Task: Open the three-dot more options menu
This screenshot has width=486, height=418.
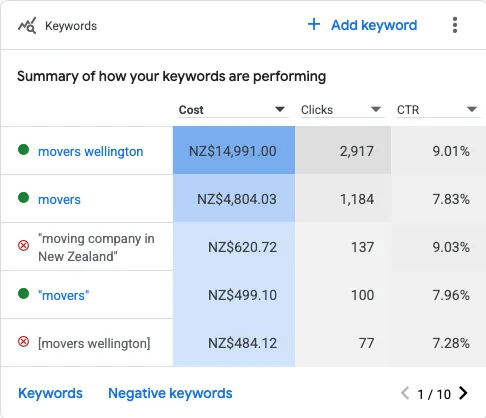Action: pyautogui.click(x=455, y=25)
